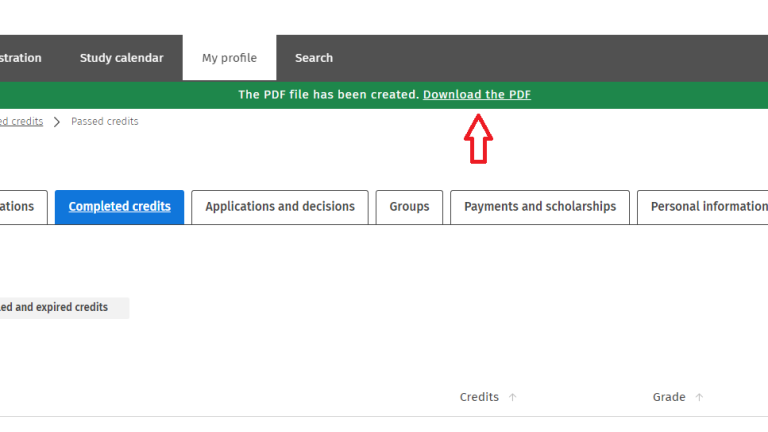Sort by Grade using the arrow icon

click(x=699, y=397)
